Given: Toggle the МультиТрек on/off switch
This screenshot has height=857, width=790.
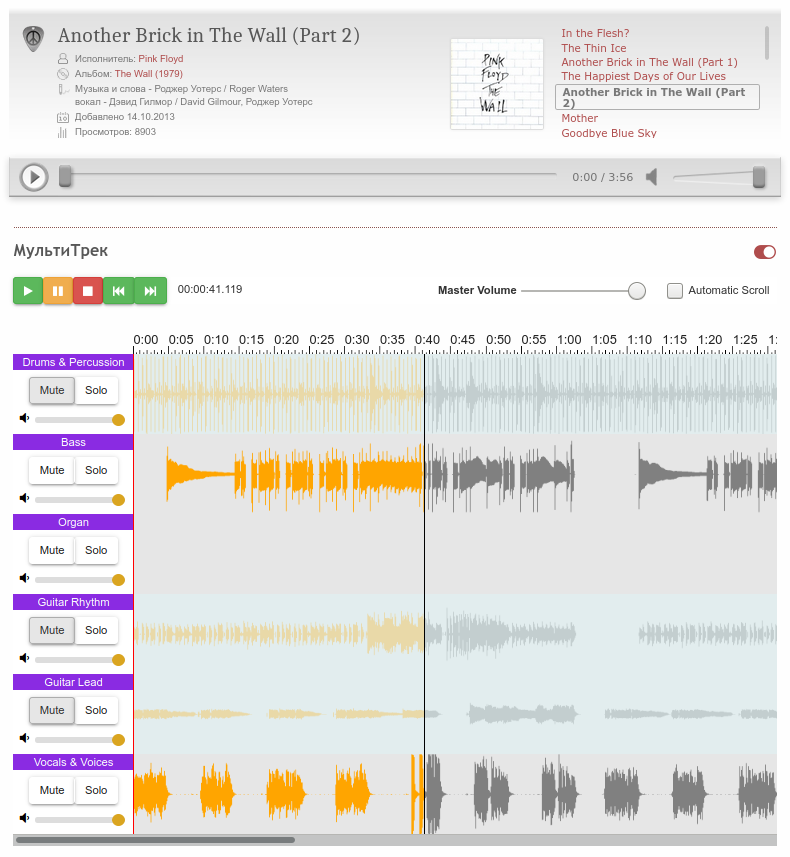Looking at the screenshot, I should (x=764, y=252).
